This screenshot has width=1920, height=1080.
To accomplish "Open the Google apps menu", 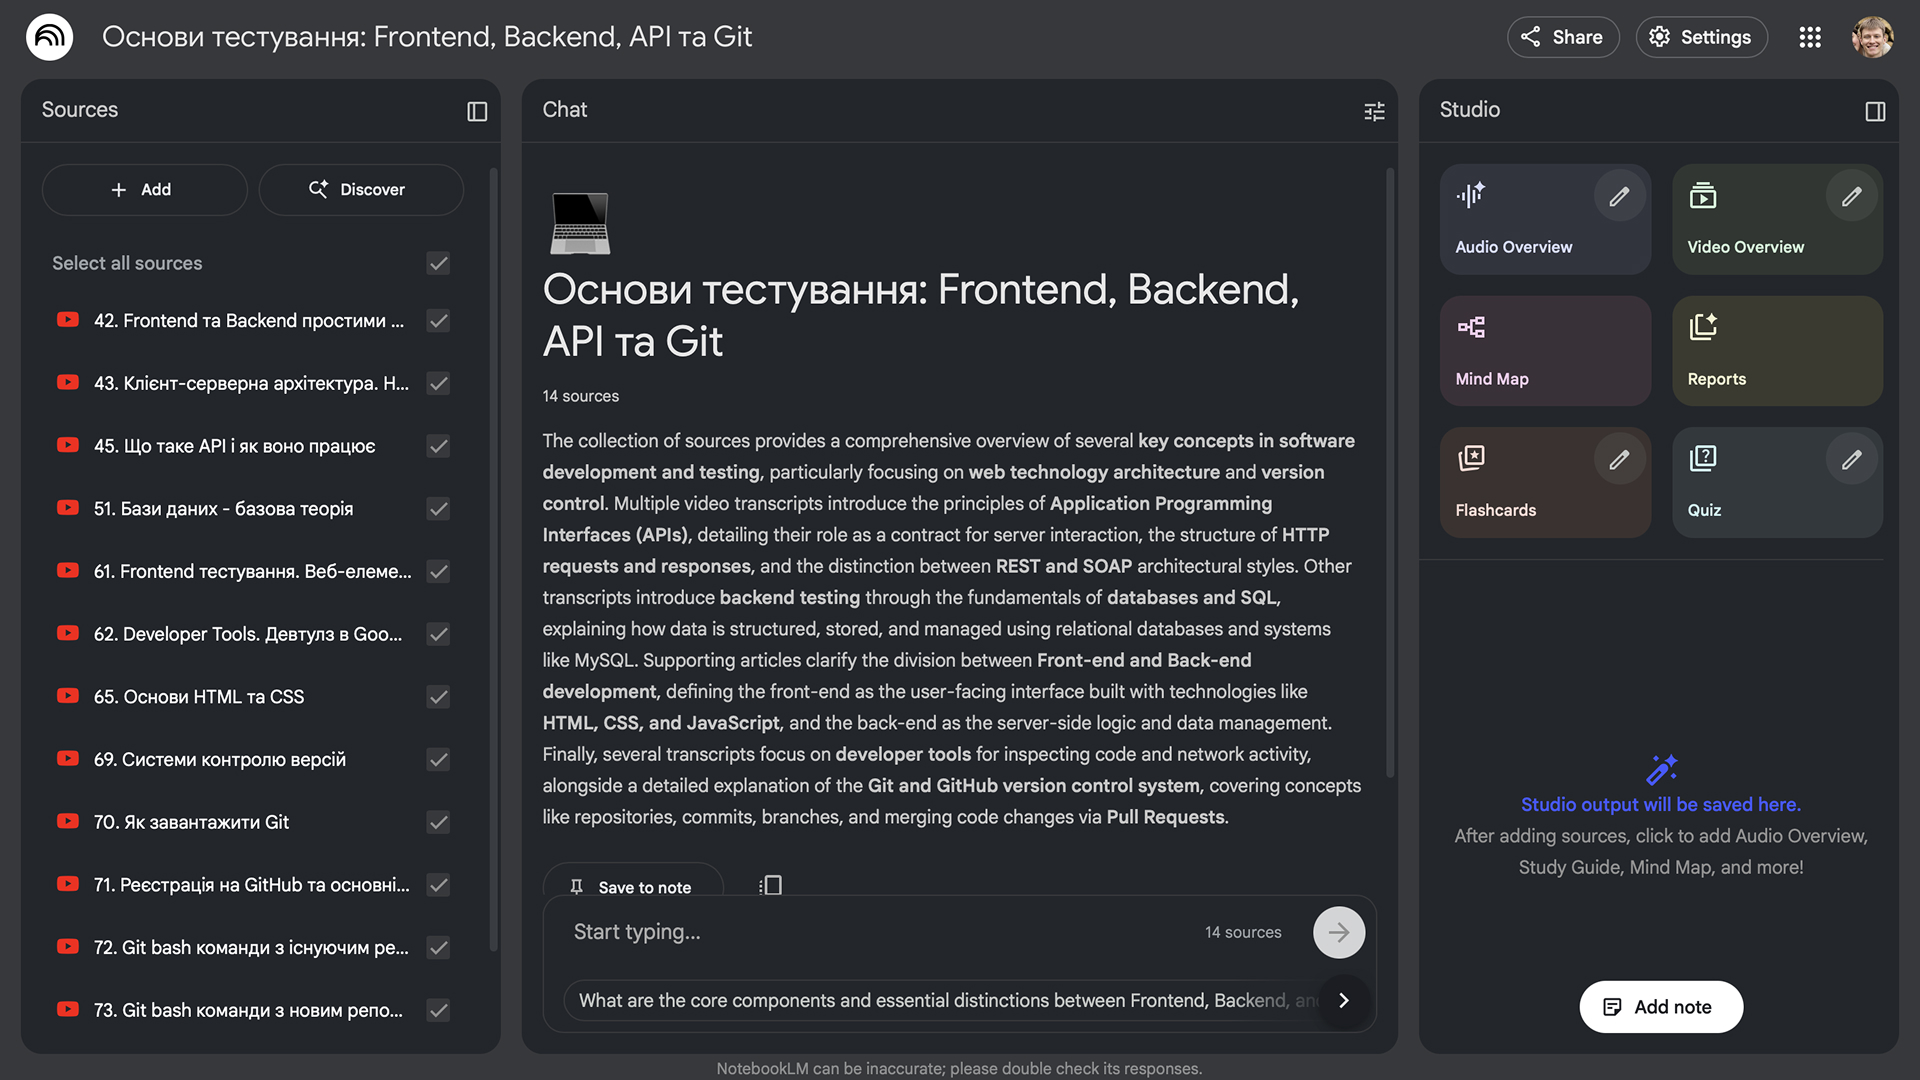I will click(1810, 37).
